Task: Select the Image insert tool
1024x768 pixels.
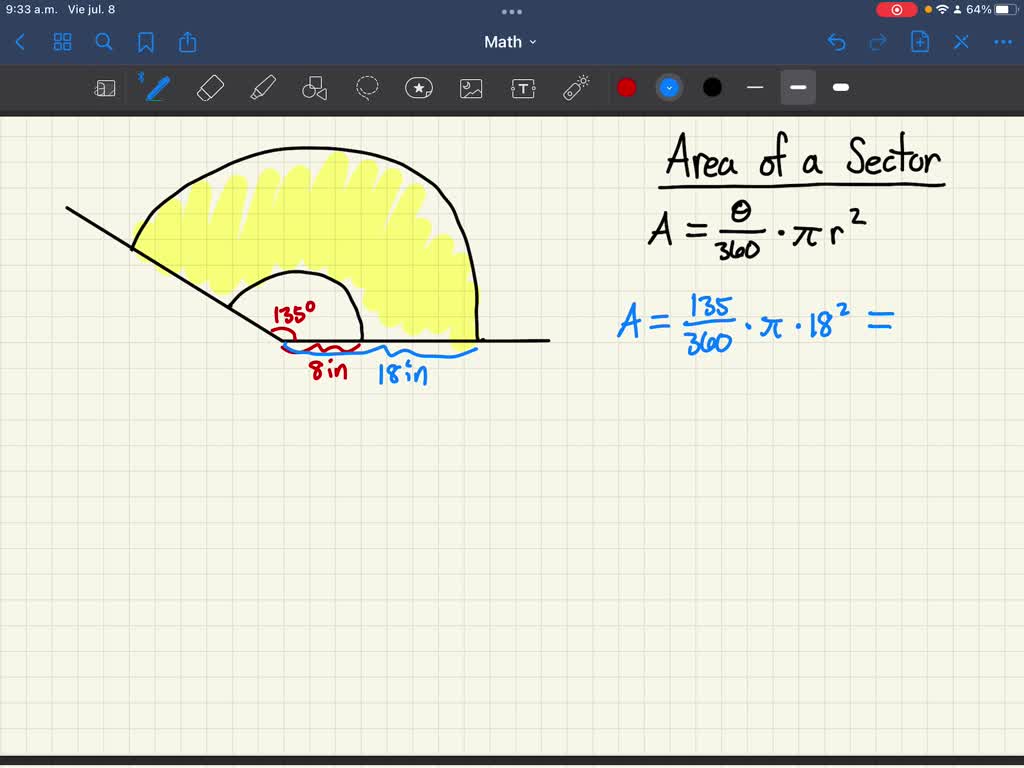Action: [471, 88]
